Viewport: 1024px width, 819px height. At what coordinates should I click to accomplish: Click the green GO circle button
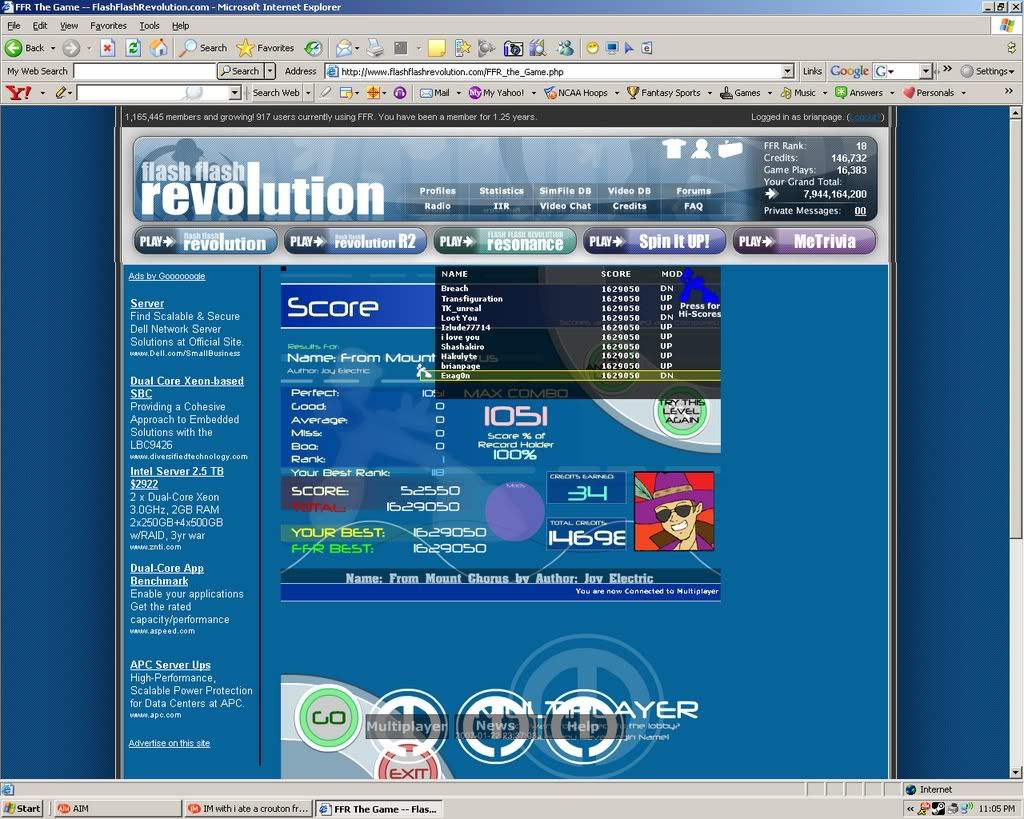(328, 717)
